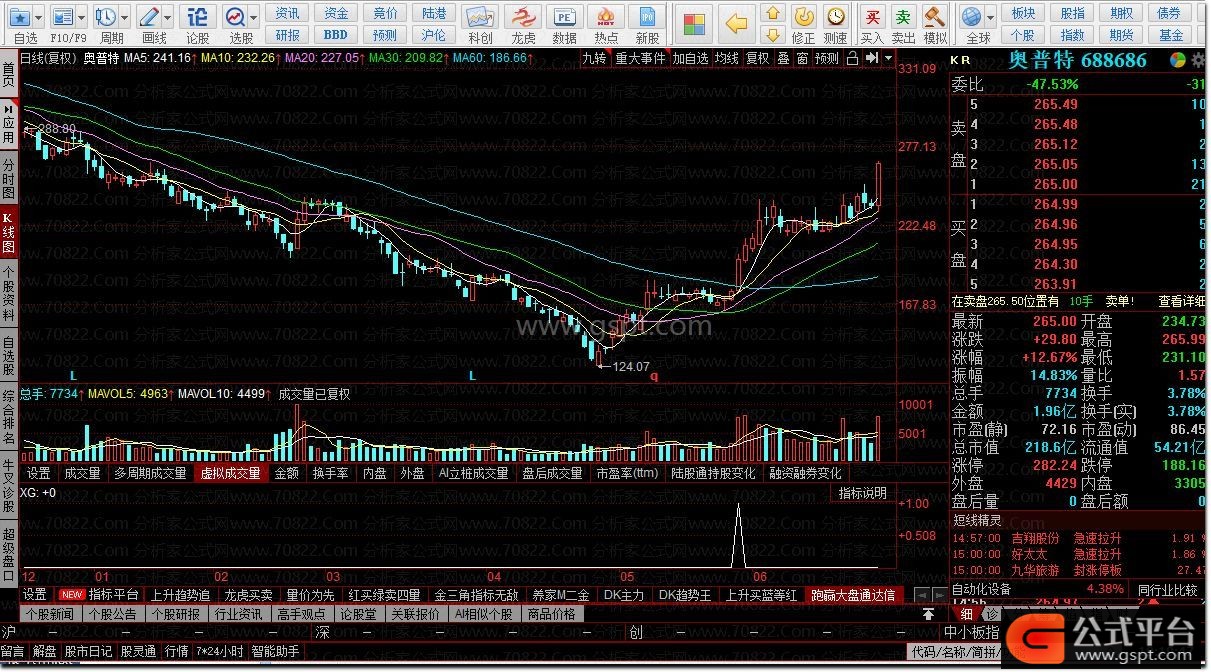Open dropdown arrow at chart header right end
This screenshot has height=672, width=1211.
(x=886, y=58)
